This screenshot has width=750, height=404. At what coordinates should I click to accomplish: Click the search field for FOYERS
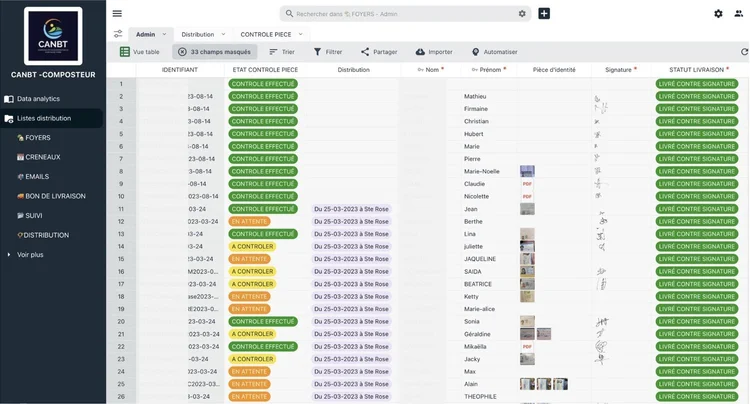tap(405, 14)
